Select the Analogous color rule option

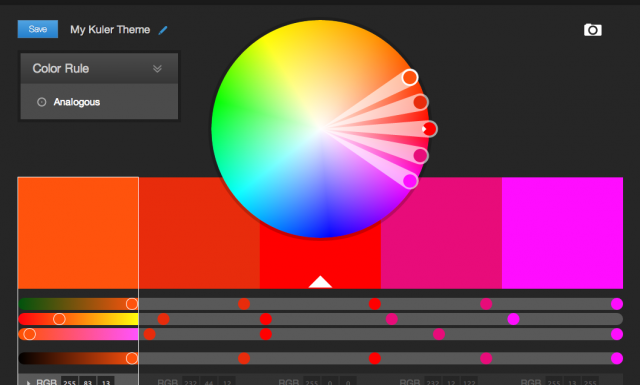click(x=77, y=102)
